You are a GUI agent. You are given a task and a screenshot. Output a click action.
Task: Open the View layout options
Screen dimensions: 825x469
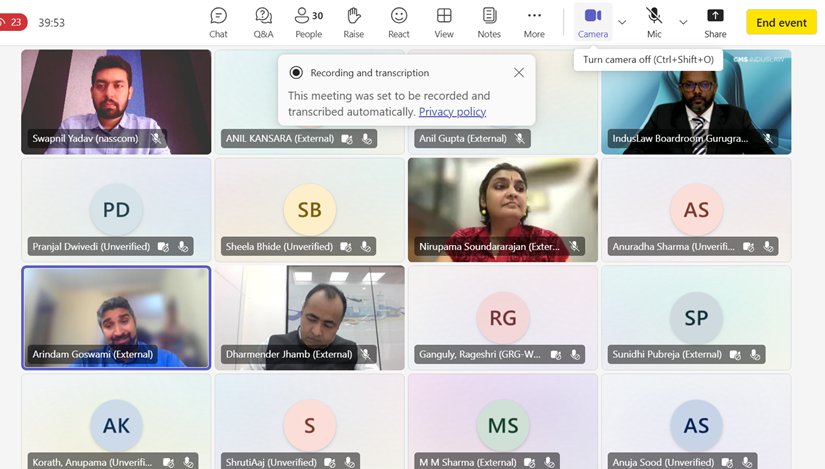(x=444, y=23)
